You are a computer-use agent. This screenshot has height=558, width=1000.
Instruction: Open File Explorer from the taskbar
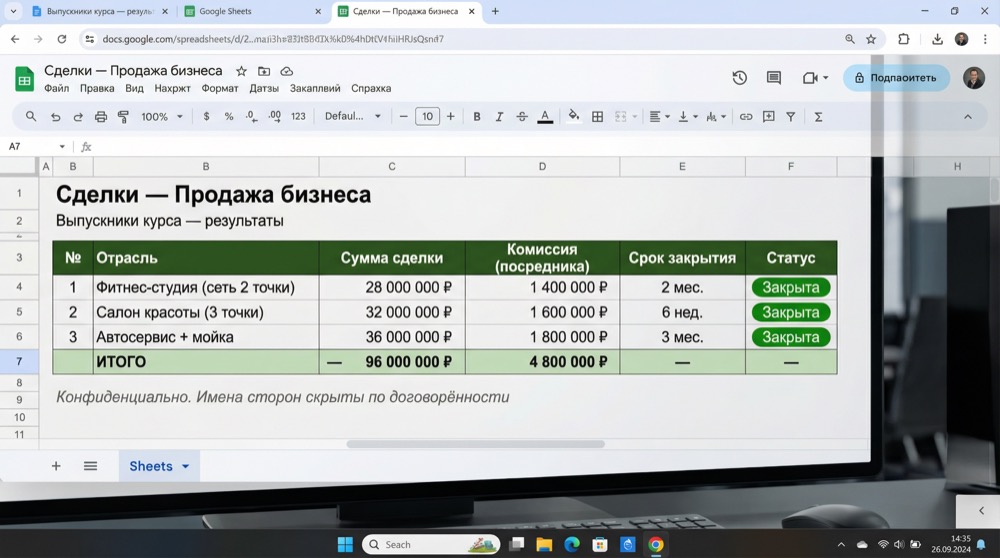544,545
